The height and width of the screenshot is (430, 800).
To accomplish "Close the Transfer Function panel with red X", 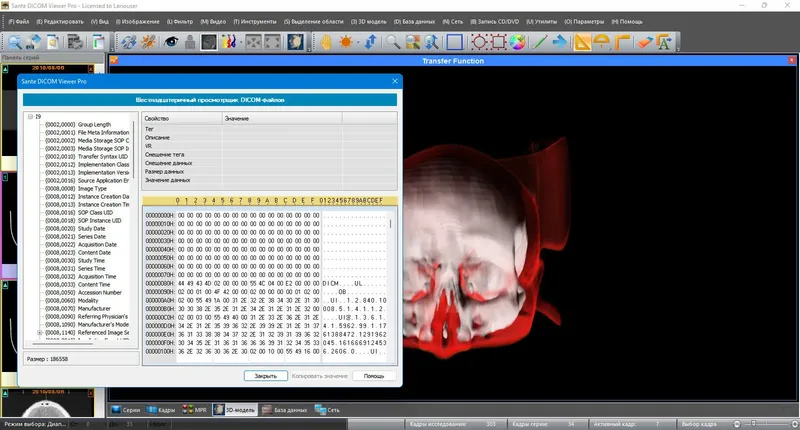I will click(792, 60).
